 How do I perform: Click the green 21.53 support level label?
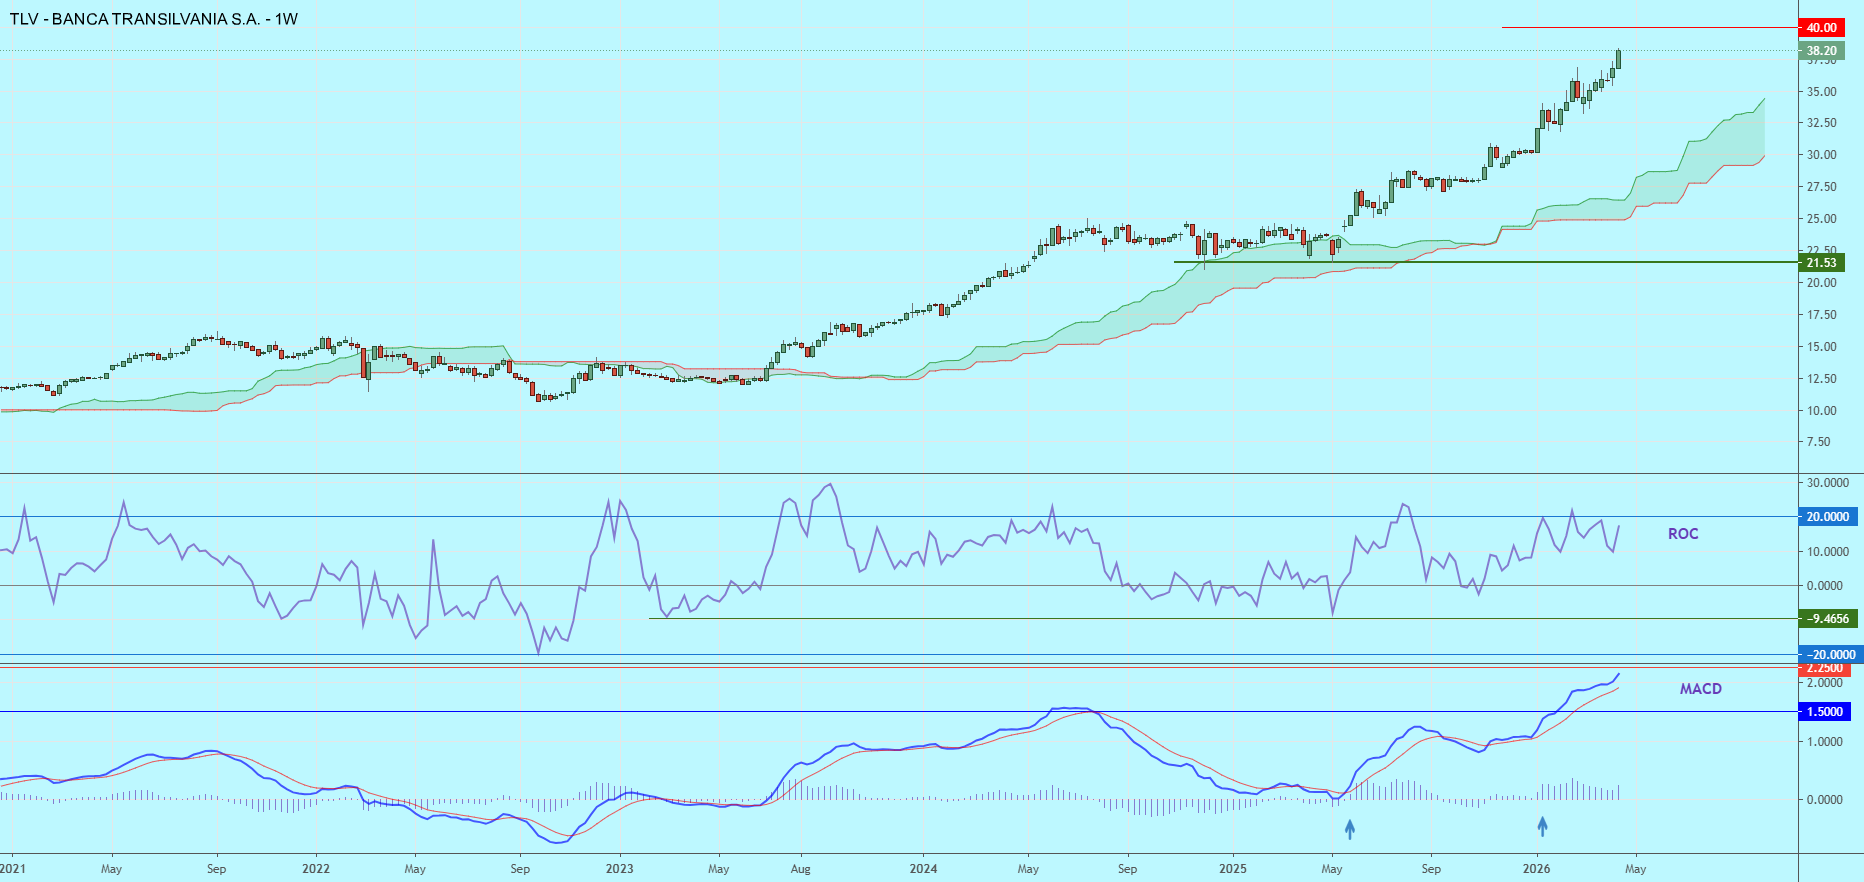(x=1821, y=263)
